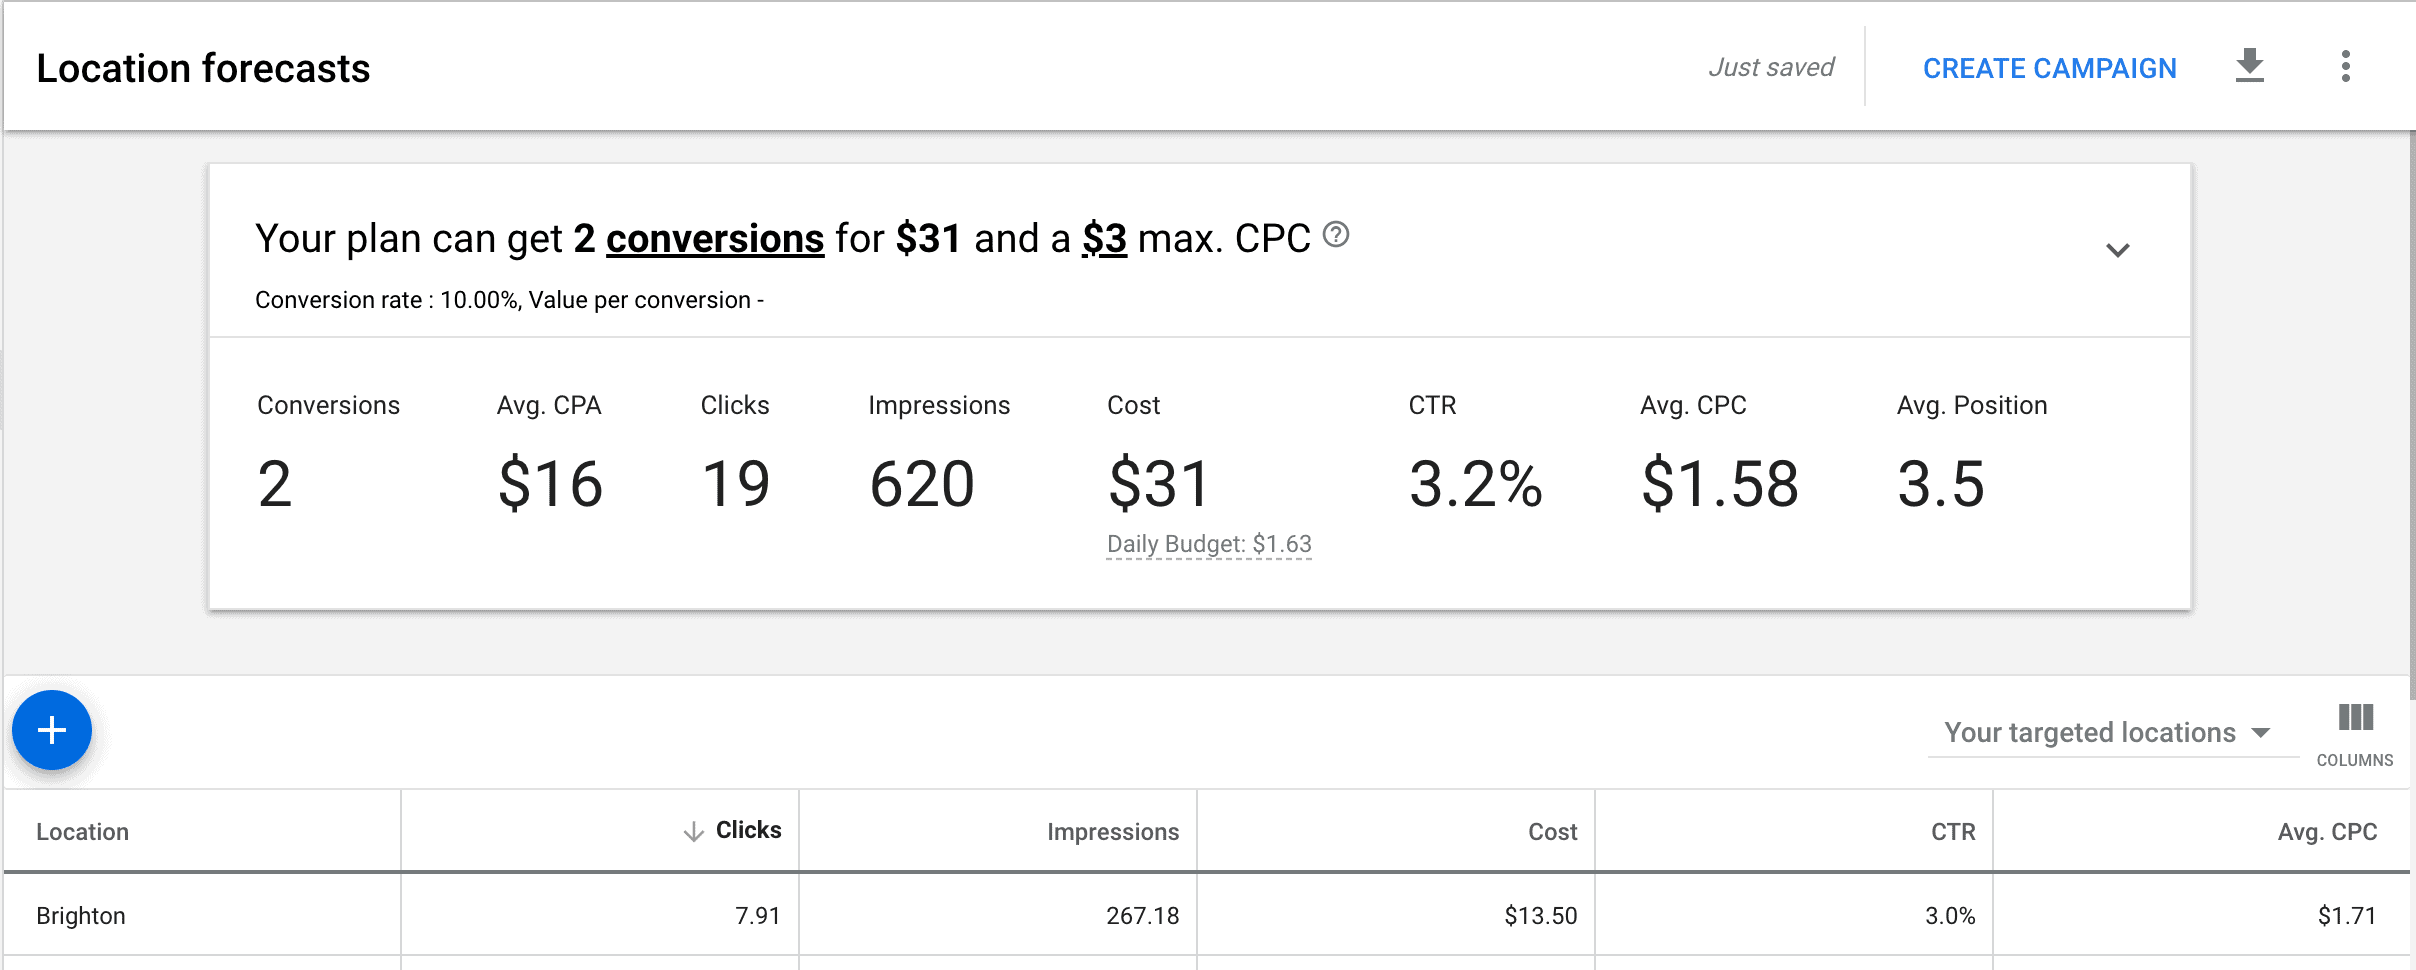This screenshot has width=2416, height=970.
Task: Click CREATE CAMPAIGN button
Action: (2049, 68)
